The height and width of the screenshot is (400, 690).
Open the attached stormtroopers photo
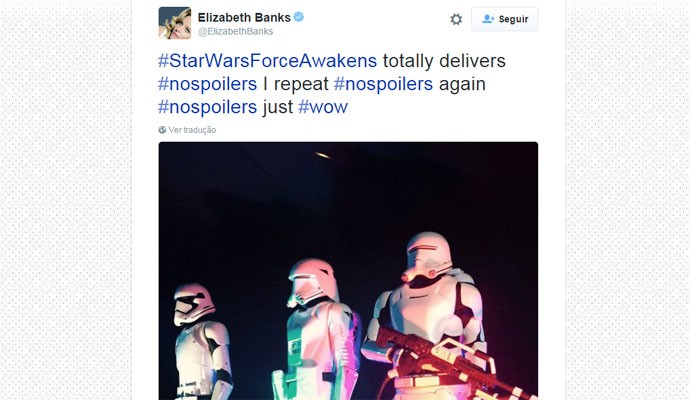point(348,271)
